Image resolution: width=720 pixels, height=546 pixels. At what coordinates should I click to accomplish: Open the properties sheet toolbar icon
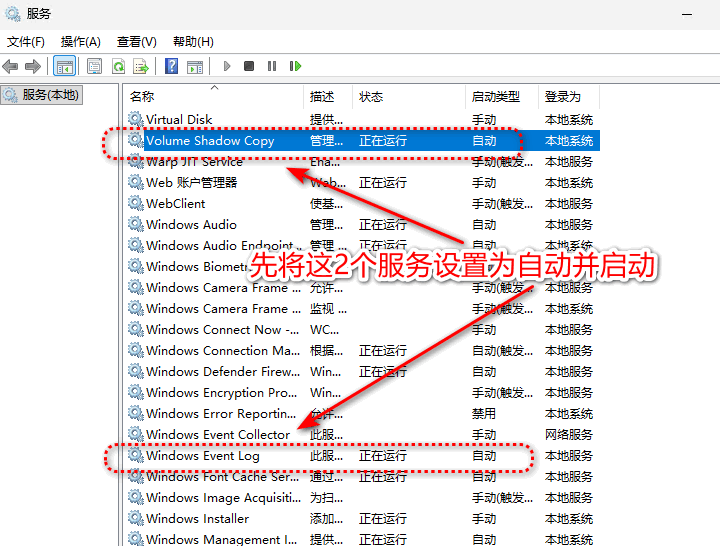pos(95,67)
